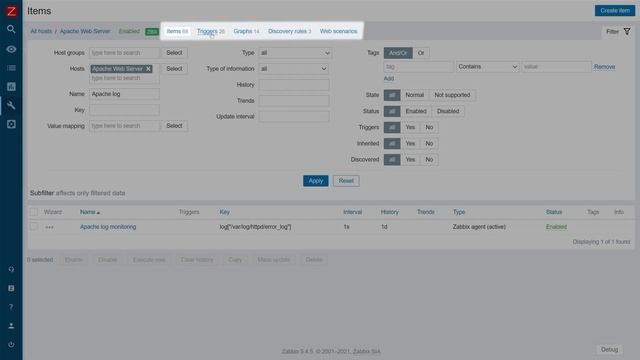The width and height of the screenshot is (640, 360).
Task: Set State filter to Not supported
Action: [x=452, y=95]
